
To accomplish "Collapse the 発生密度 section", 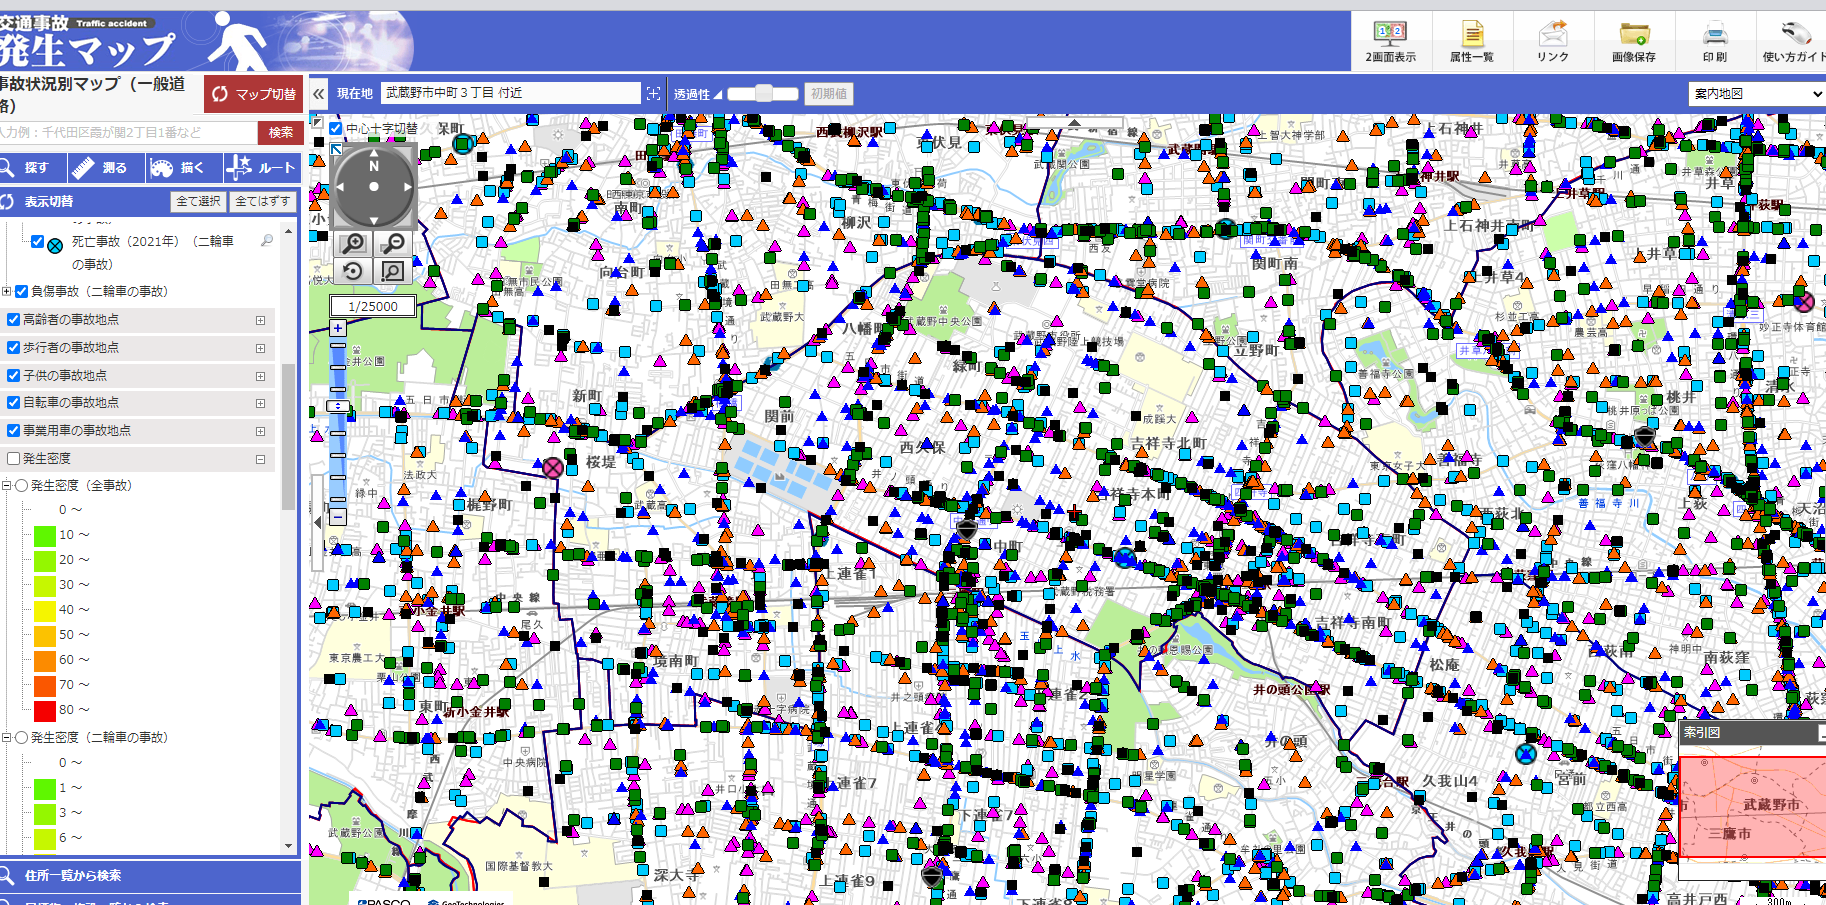I will point(260,460).
